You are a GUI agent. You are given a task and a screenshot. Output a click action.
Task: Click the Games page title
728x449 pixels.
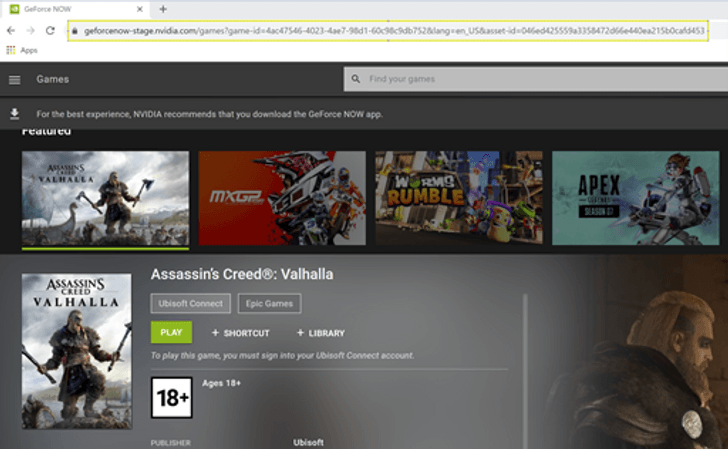pos(52,79)
